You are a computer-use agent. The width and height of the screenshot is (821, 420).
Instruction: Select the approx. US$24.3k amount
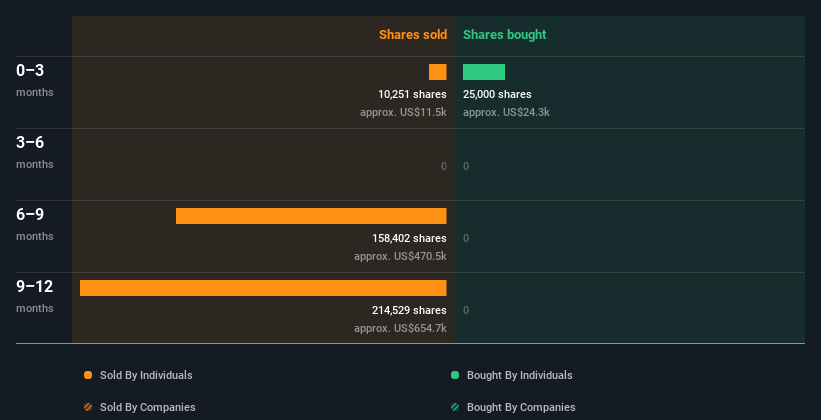tap(506, 112)
